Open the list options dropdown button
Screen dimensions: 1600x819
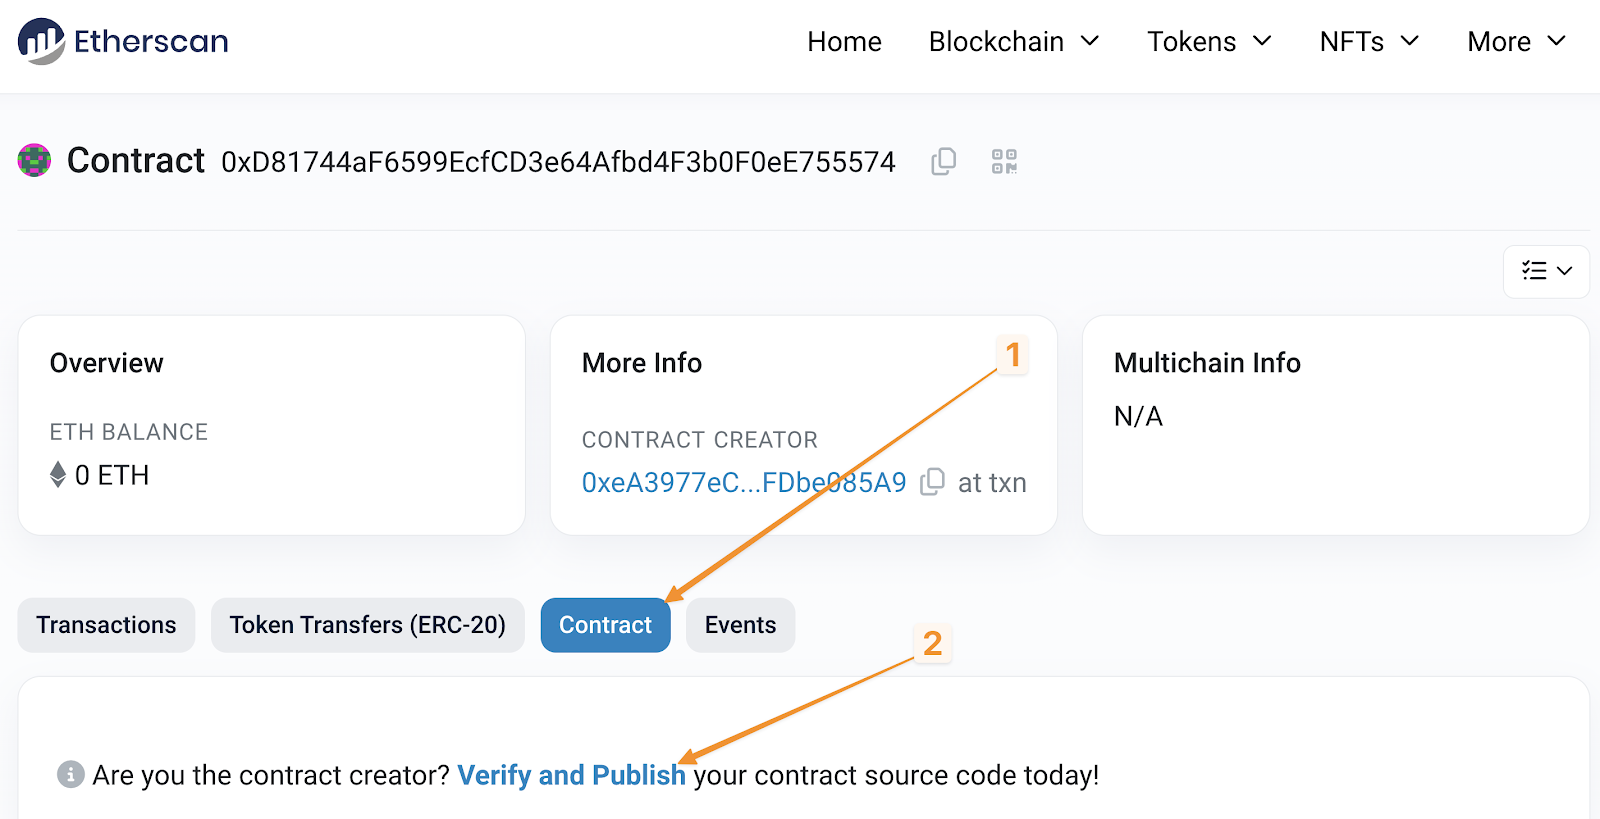pos(1546,271)
